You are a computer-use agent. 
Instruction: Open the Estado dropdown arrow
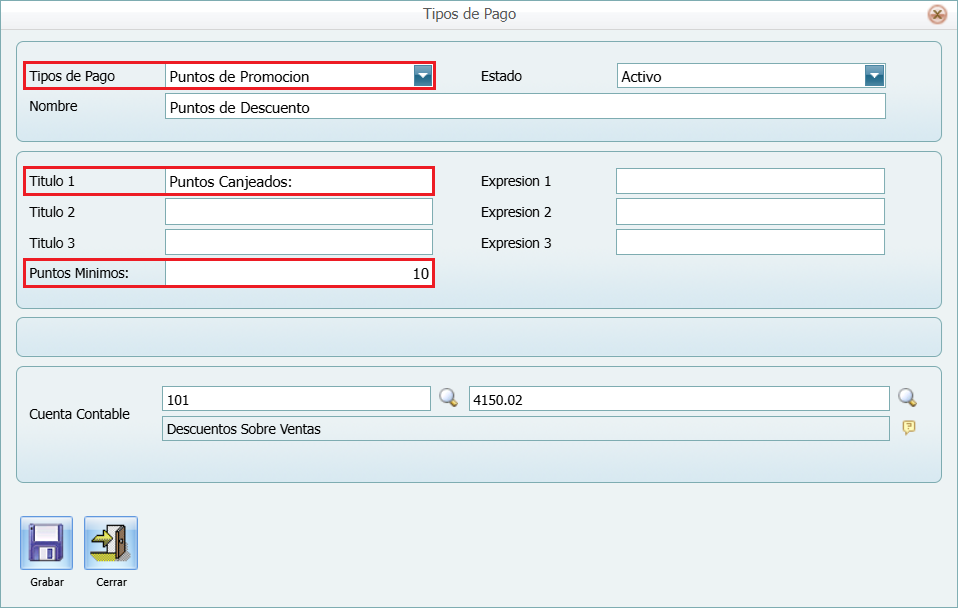(874, 76)
